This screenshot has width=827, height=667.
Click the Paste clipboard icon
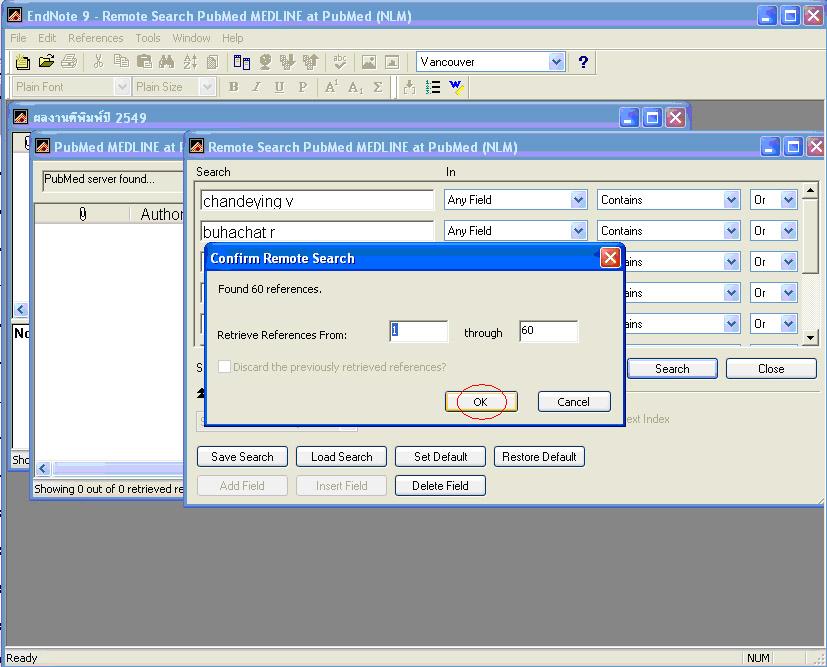point(144,62)
